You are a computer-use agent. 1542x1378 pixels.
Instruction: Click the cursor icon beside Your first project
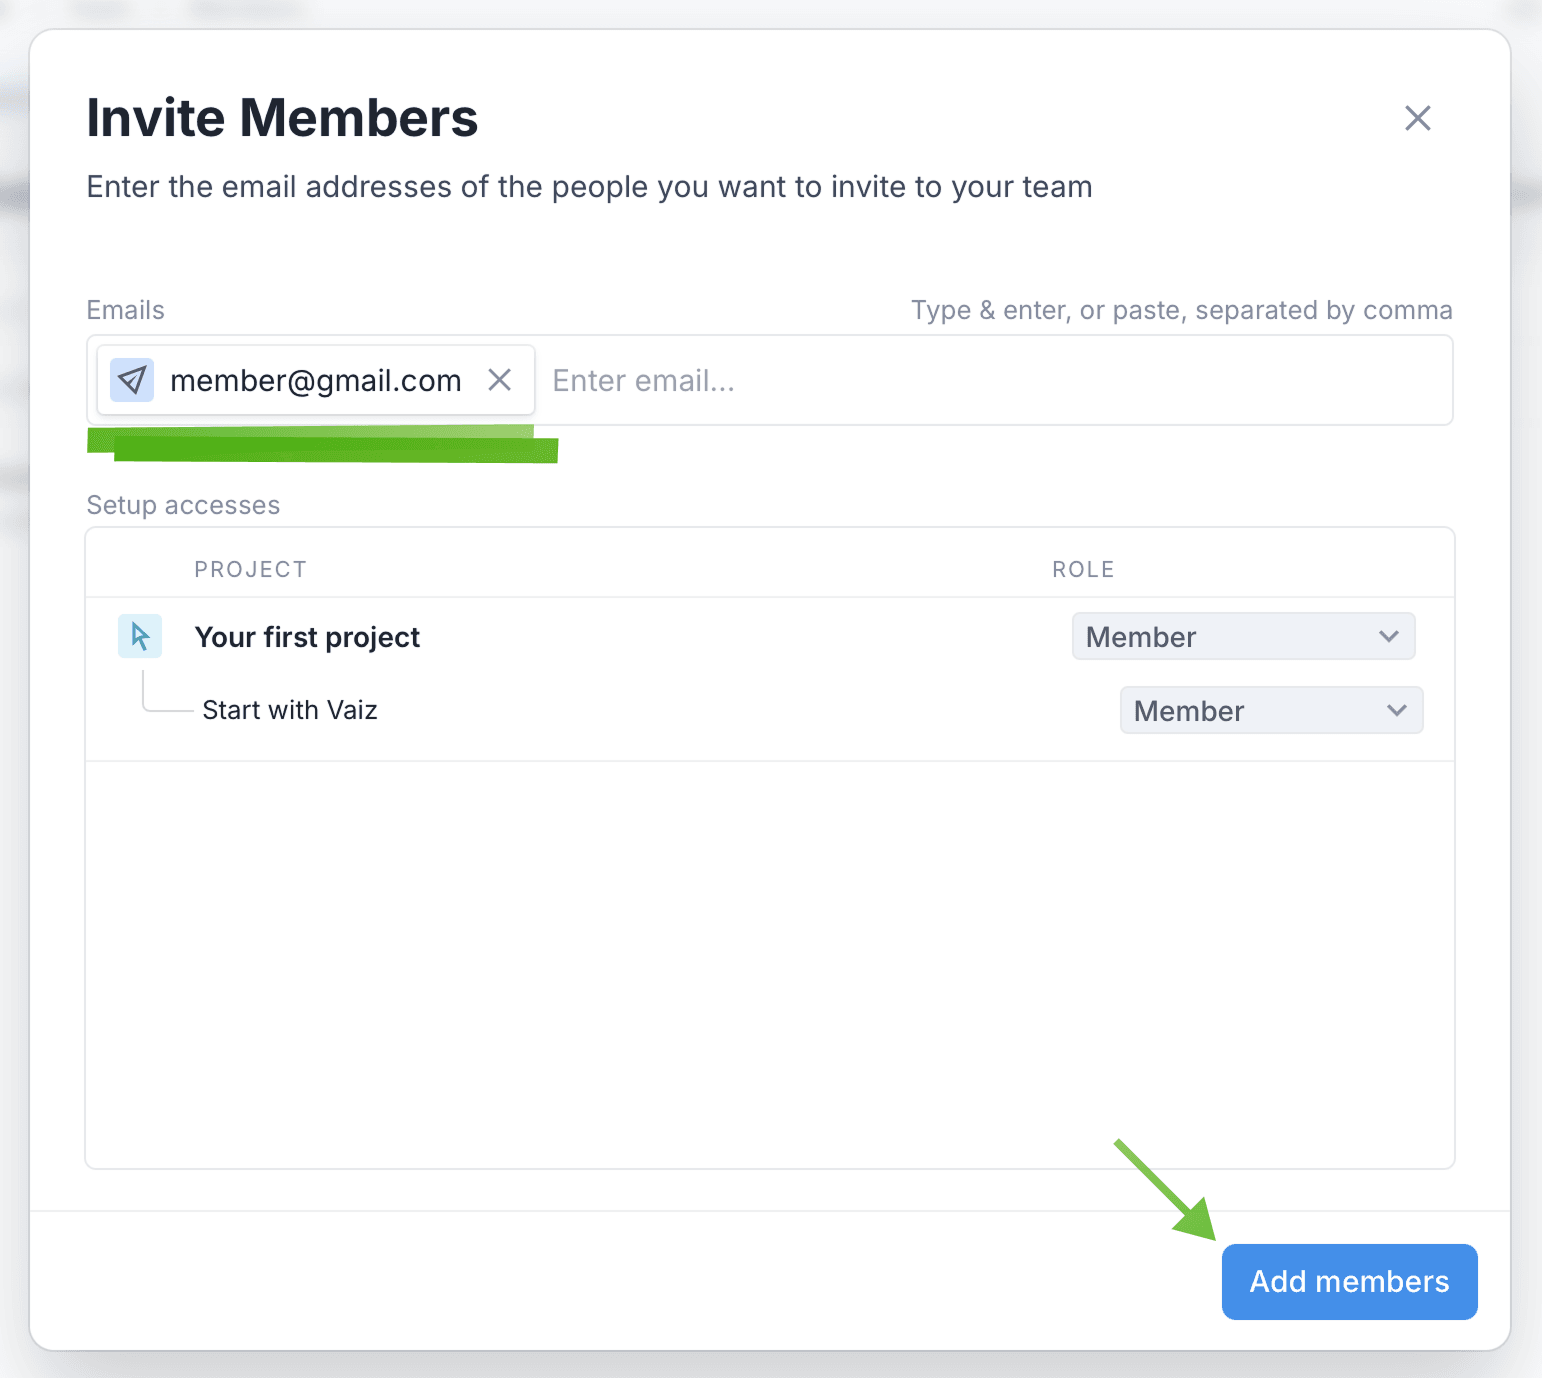[x=140, y=636]
